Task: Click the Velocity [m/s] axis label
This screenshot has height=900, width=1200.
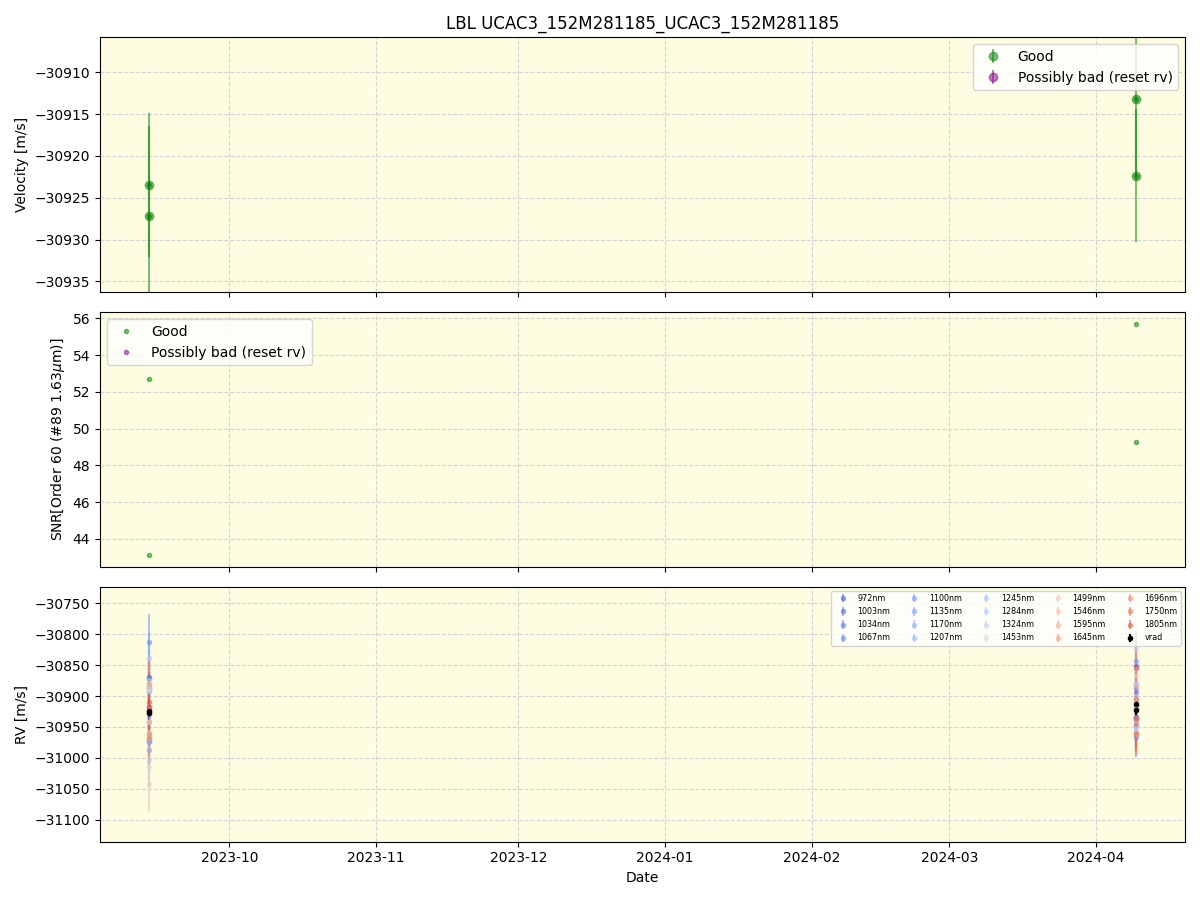Action: tap(21, 165)
